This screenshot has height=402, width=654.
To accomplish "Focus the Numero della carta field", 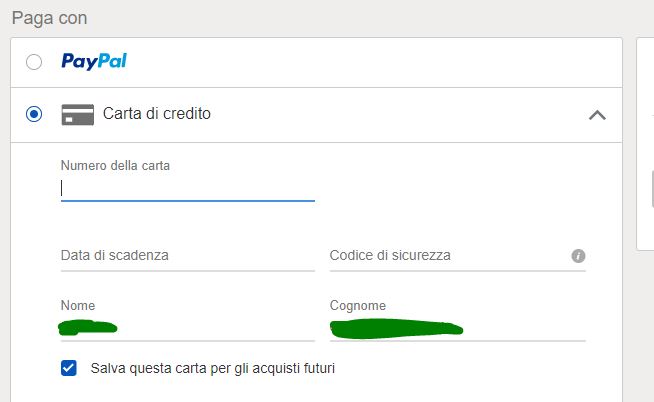I will coord(188,188).
